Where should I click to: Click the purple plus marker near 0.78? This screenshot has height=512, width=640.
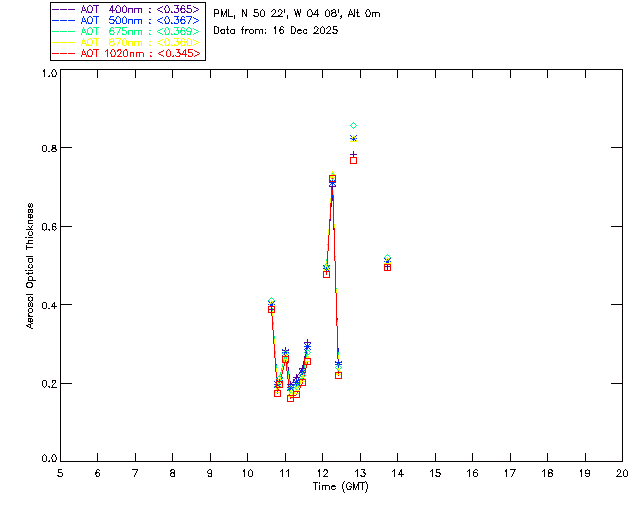coord(353,155)
